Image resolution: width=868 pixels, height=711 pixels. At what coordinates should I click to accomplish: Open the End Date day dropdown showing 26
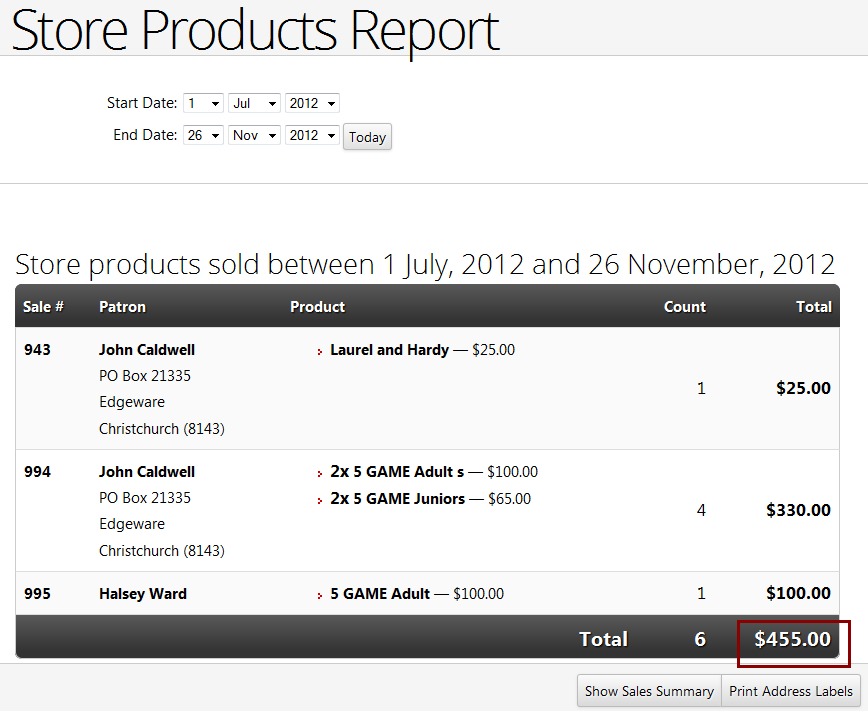pyautogui.click(x=203, y=135)
